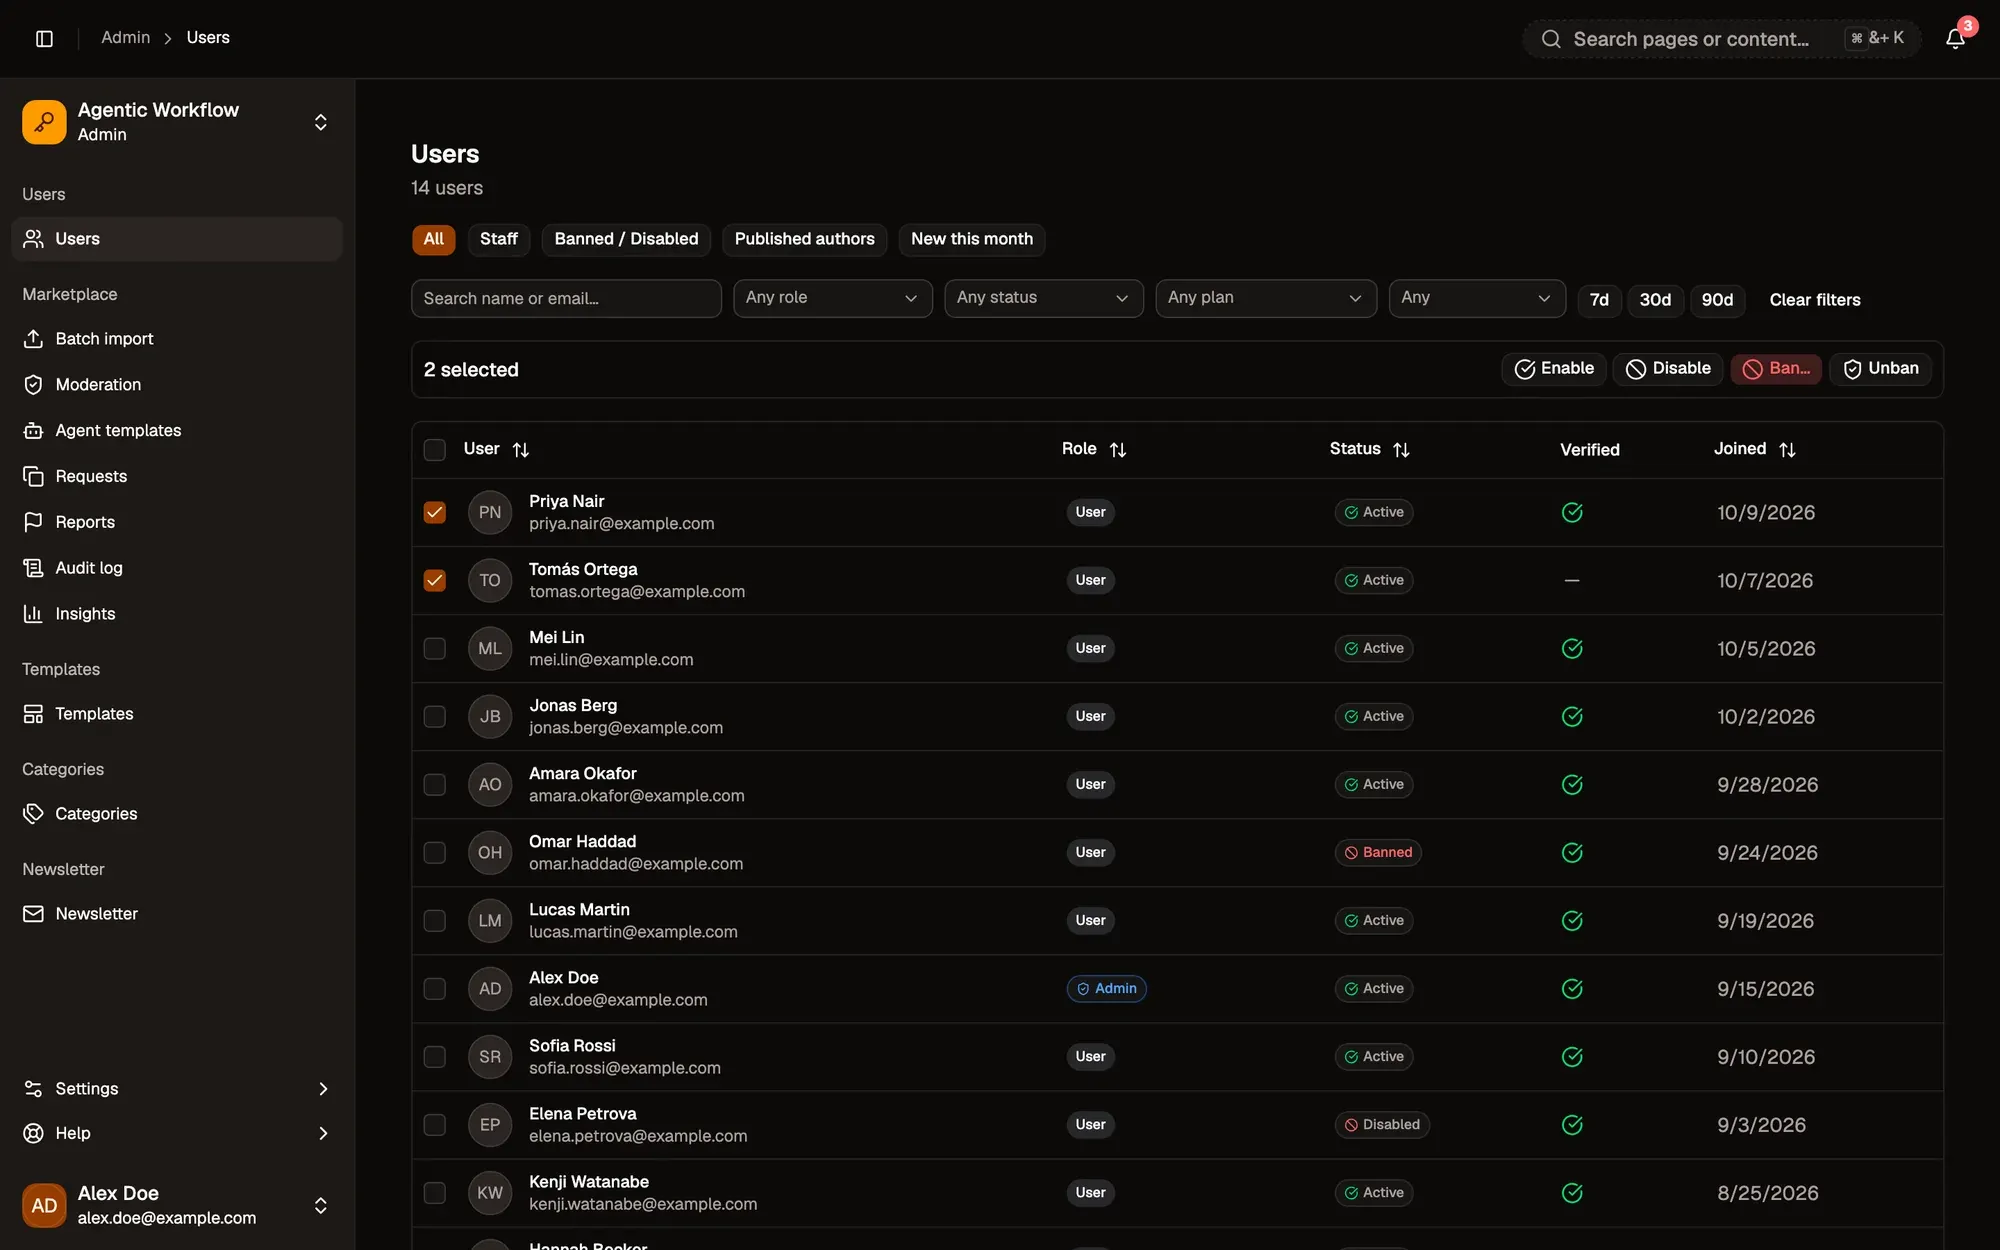Click the Enable bulk action button

[1553, 369]
